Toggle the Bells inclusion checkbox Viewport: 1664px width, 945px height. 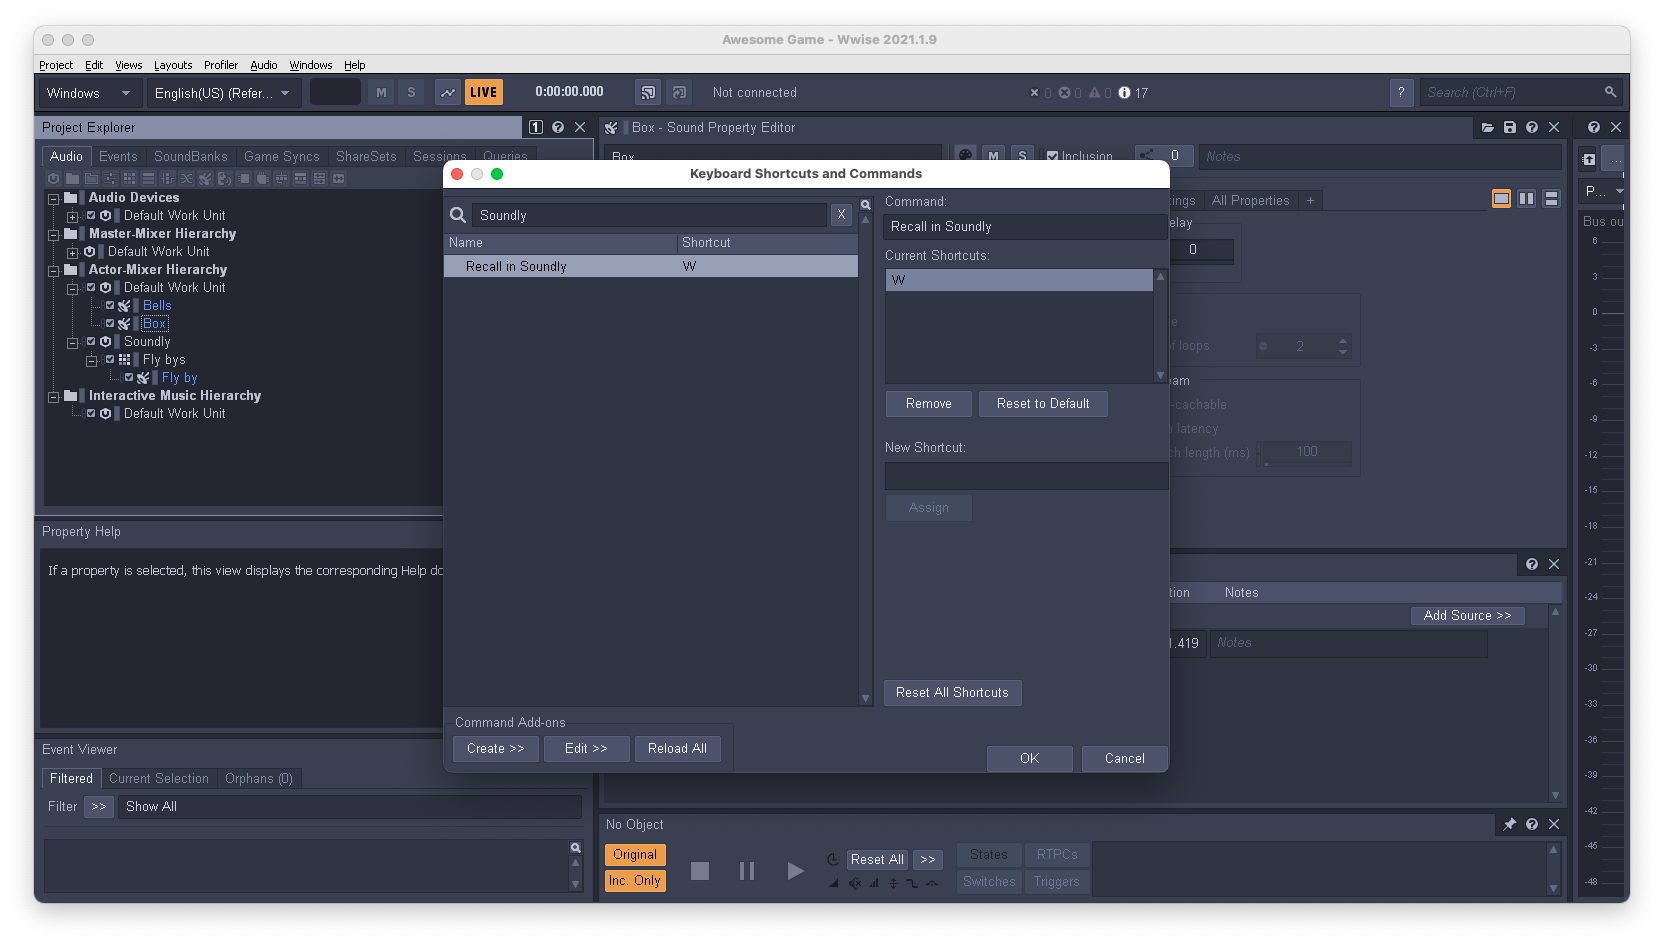pos(110,306)
